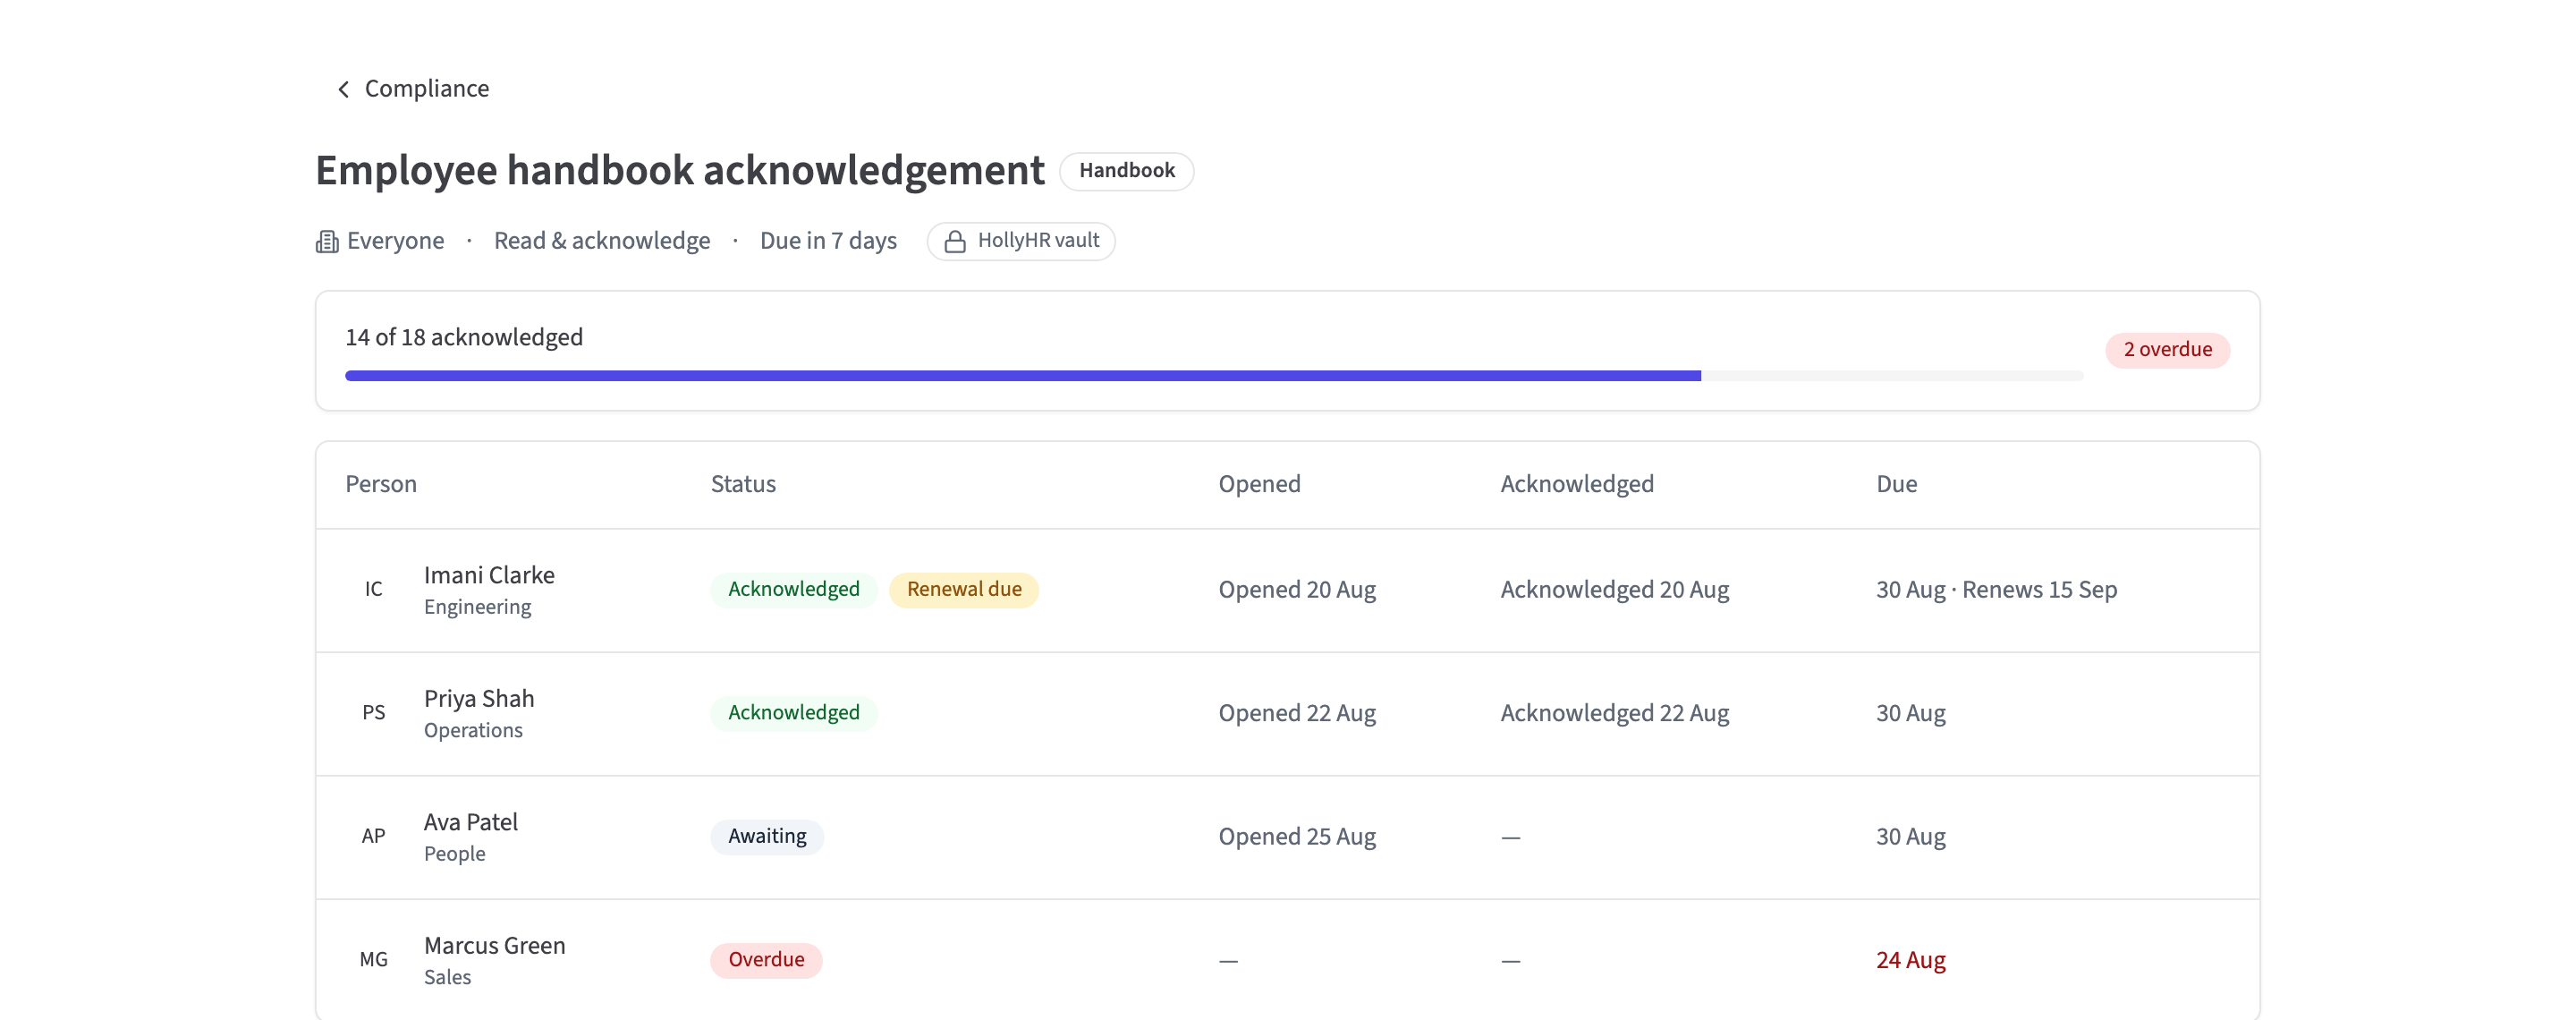The image size is (2576, 1020).
Task: Select Imani Clarke's name
Action: click(x=489, y=575)
